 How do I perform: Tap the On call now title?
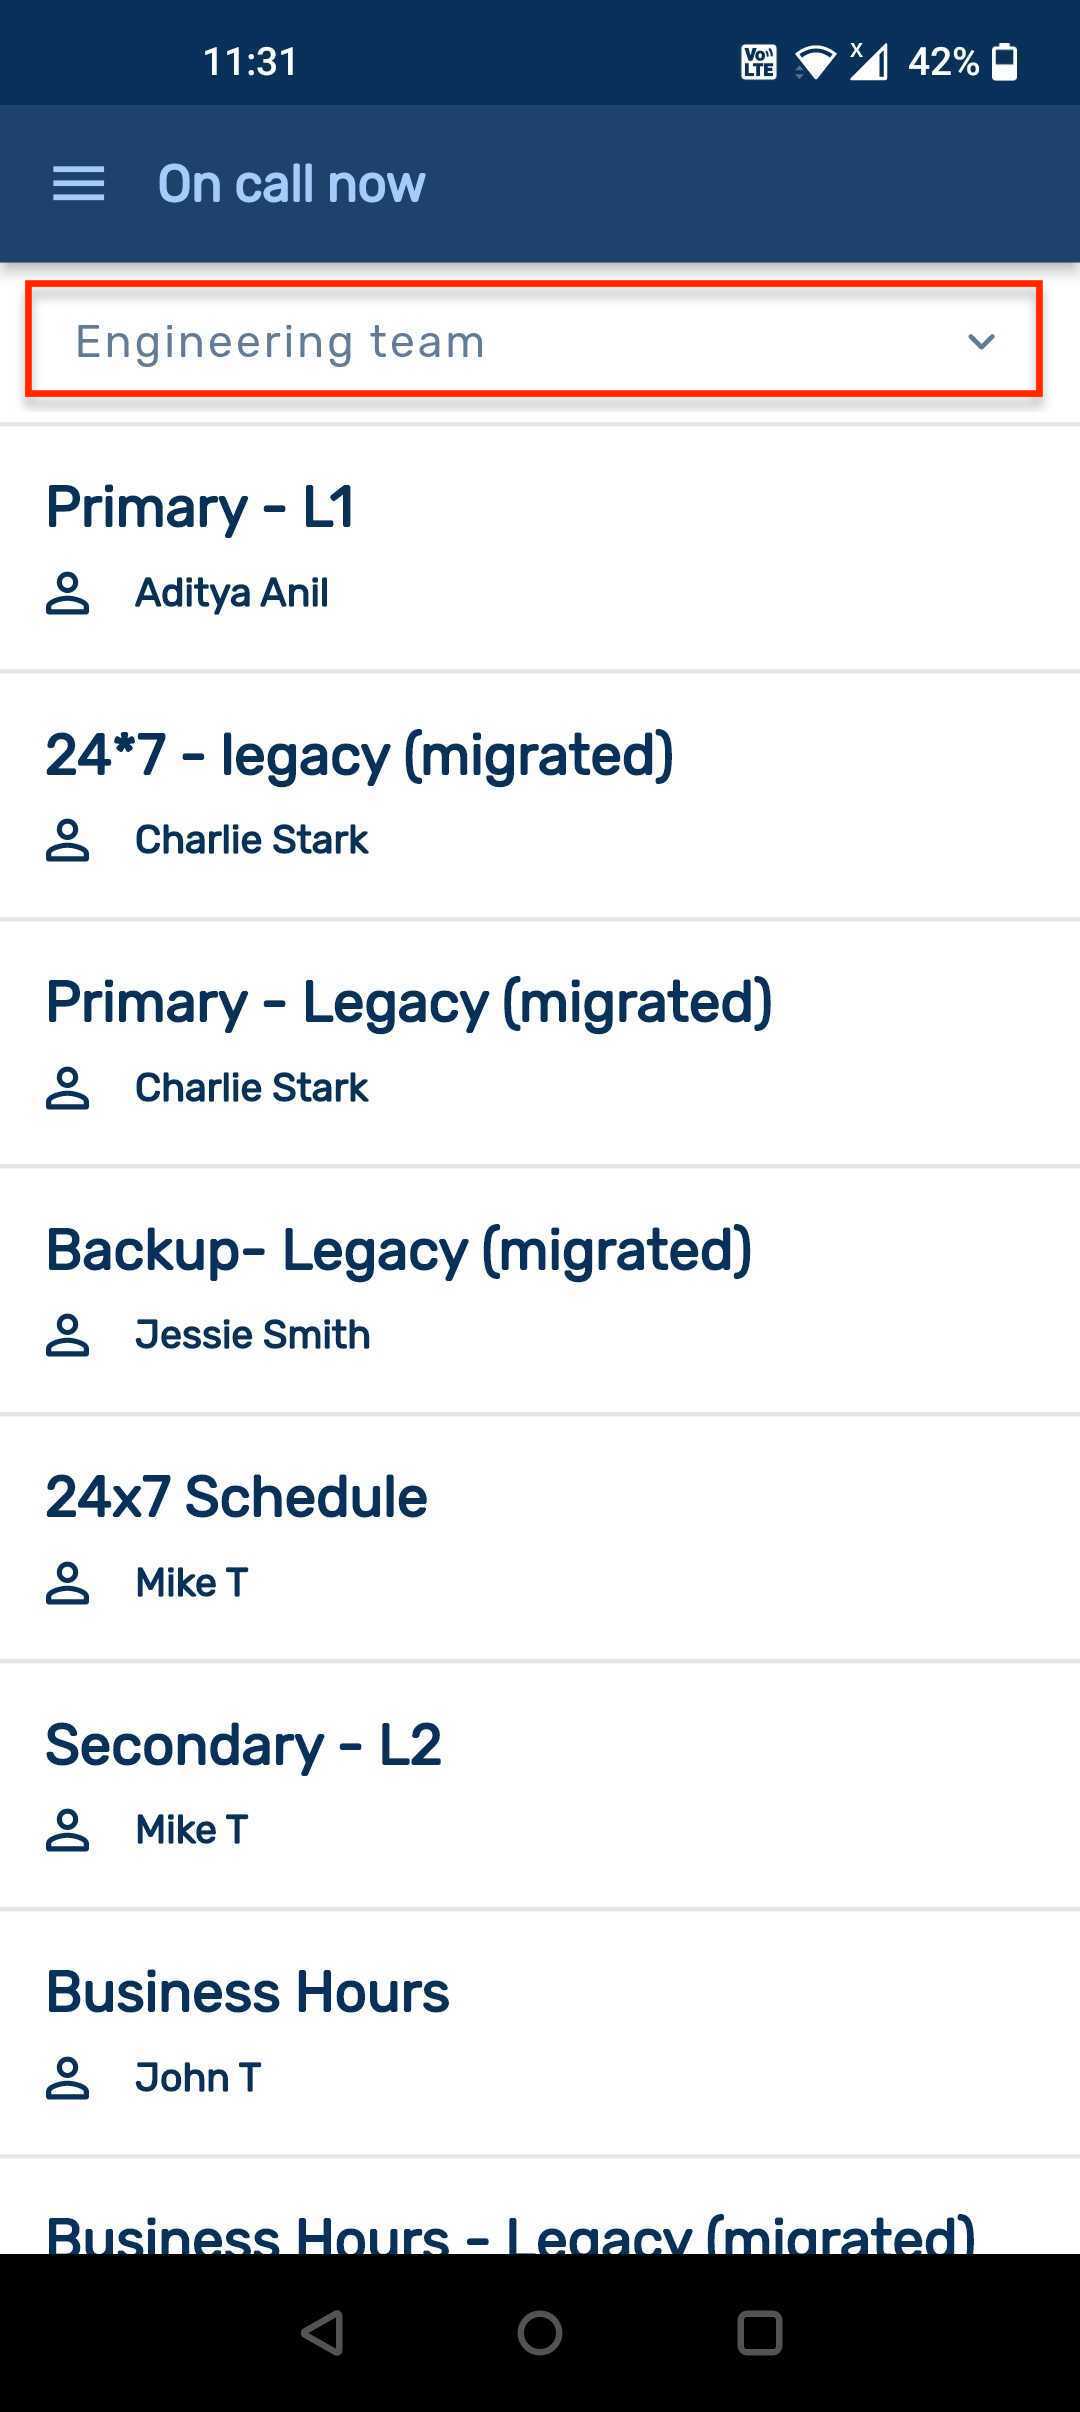coord(291,184)
